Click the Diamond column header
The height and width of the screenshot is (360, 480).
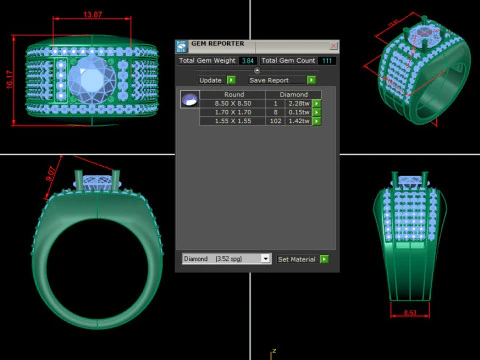[x=293, y=95]
